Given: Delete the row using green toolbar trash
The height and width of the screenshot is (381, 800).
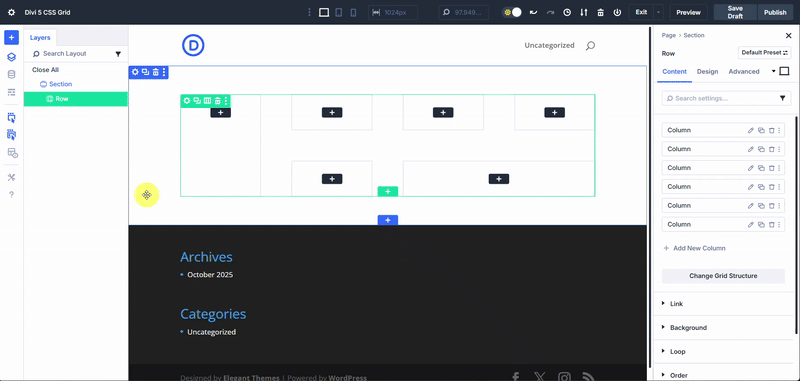Looking at the screenshot, I should (217, 101).
